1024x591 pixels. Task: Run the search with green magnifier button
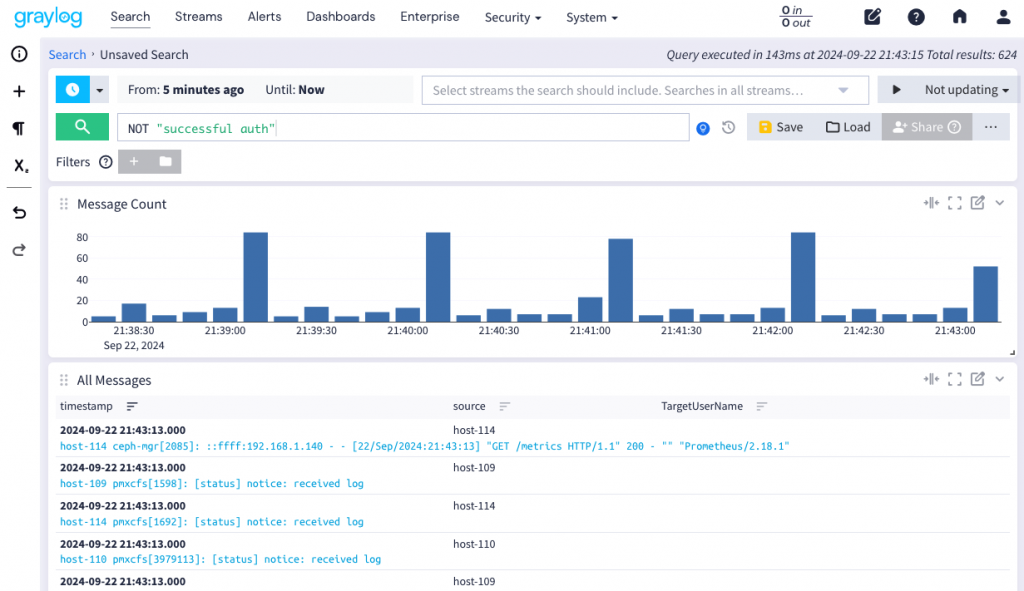pyautogui.click(x=82, y=127)
